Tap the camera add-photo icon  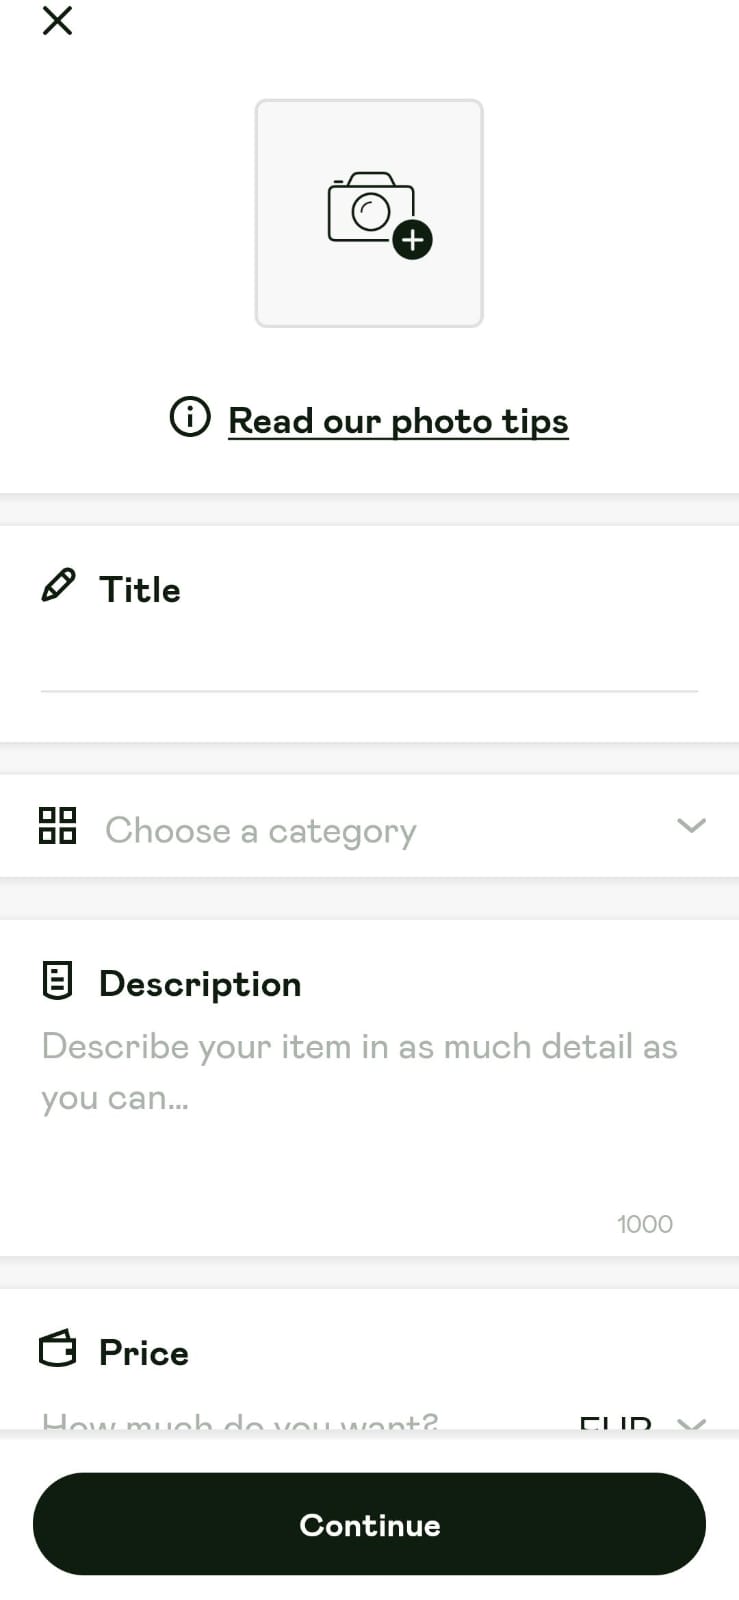pos(370,213)
